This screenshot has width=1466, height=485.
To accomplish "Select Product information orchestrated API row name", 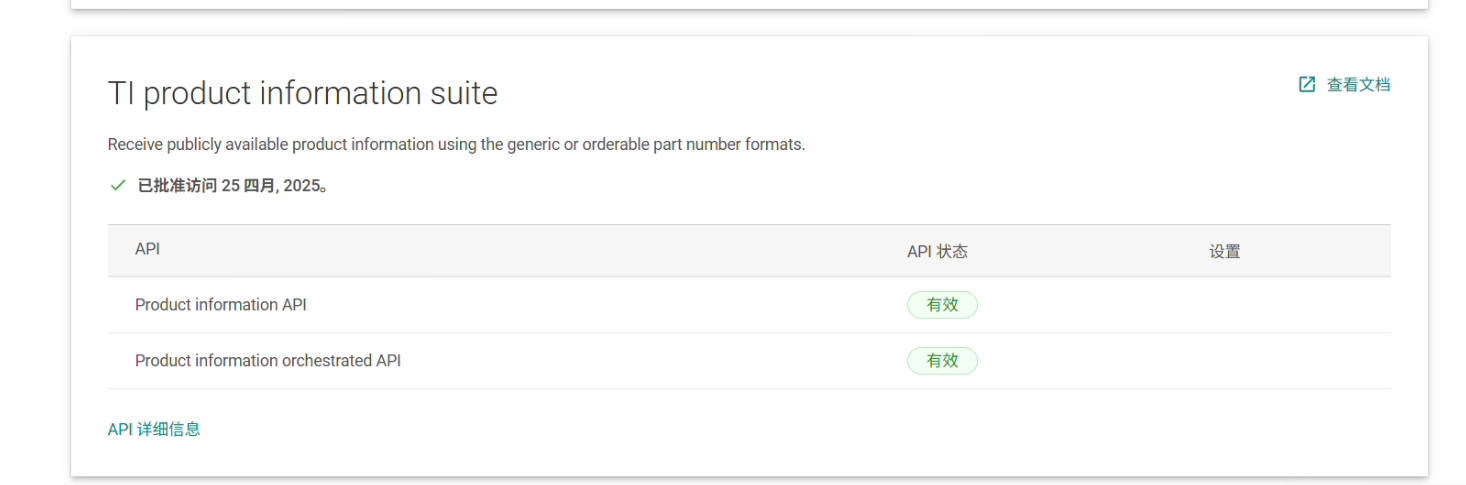I will [268, 361].
